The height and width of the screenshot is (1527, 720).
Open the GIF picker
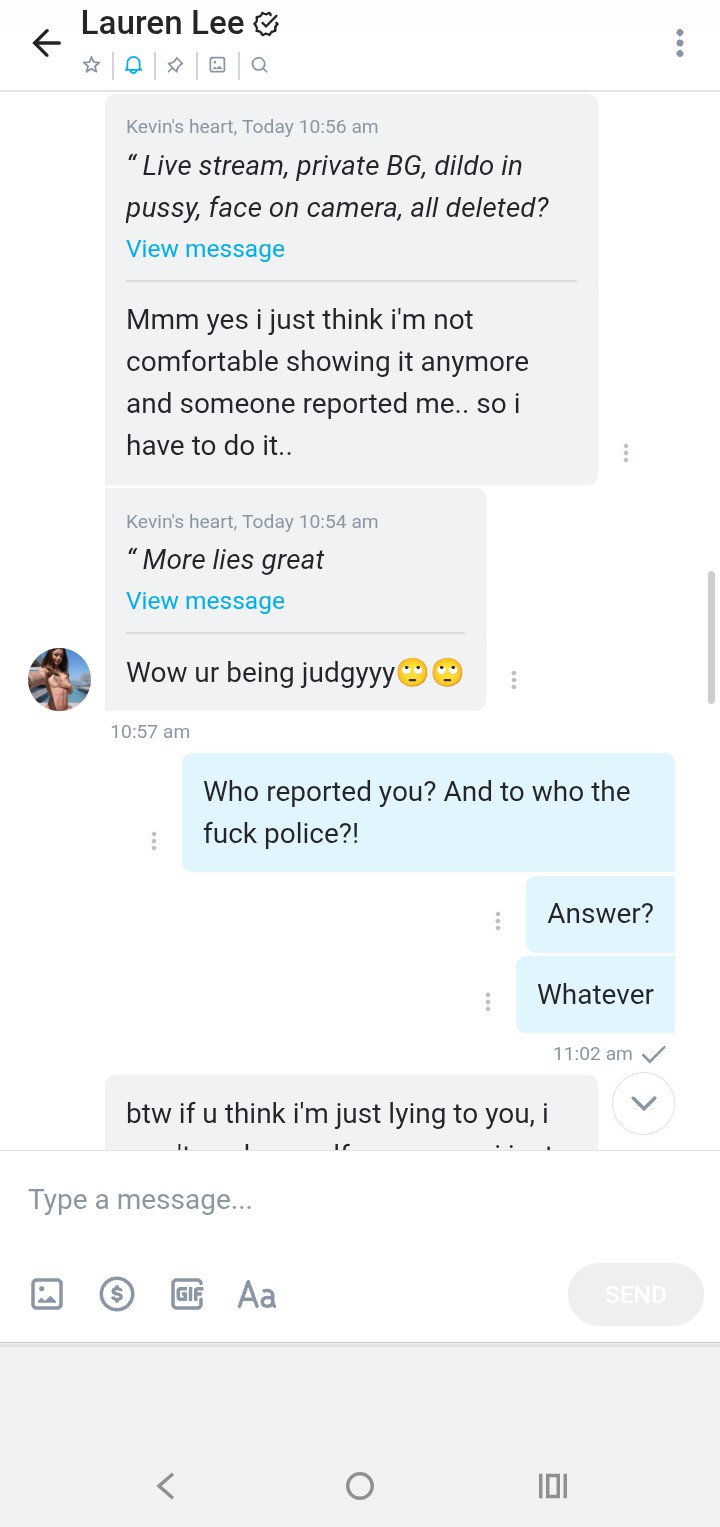pyautogui.click(x=188, y=1294)
